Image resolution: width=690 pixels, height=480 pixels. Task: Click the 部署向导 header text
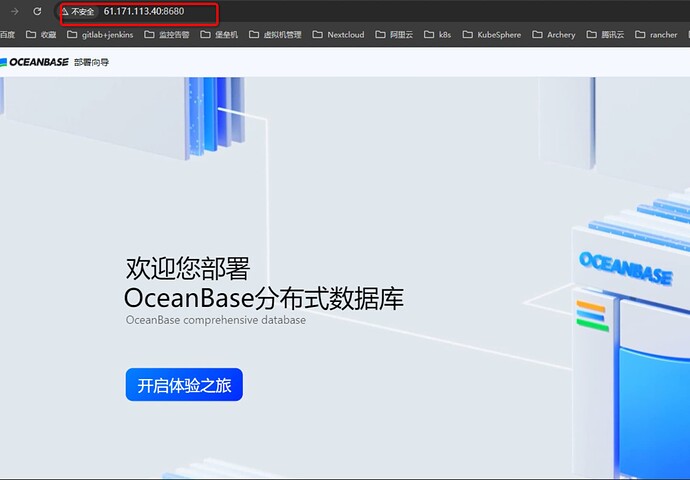click(x=92, y=62)
